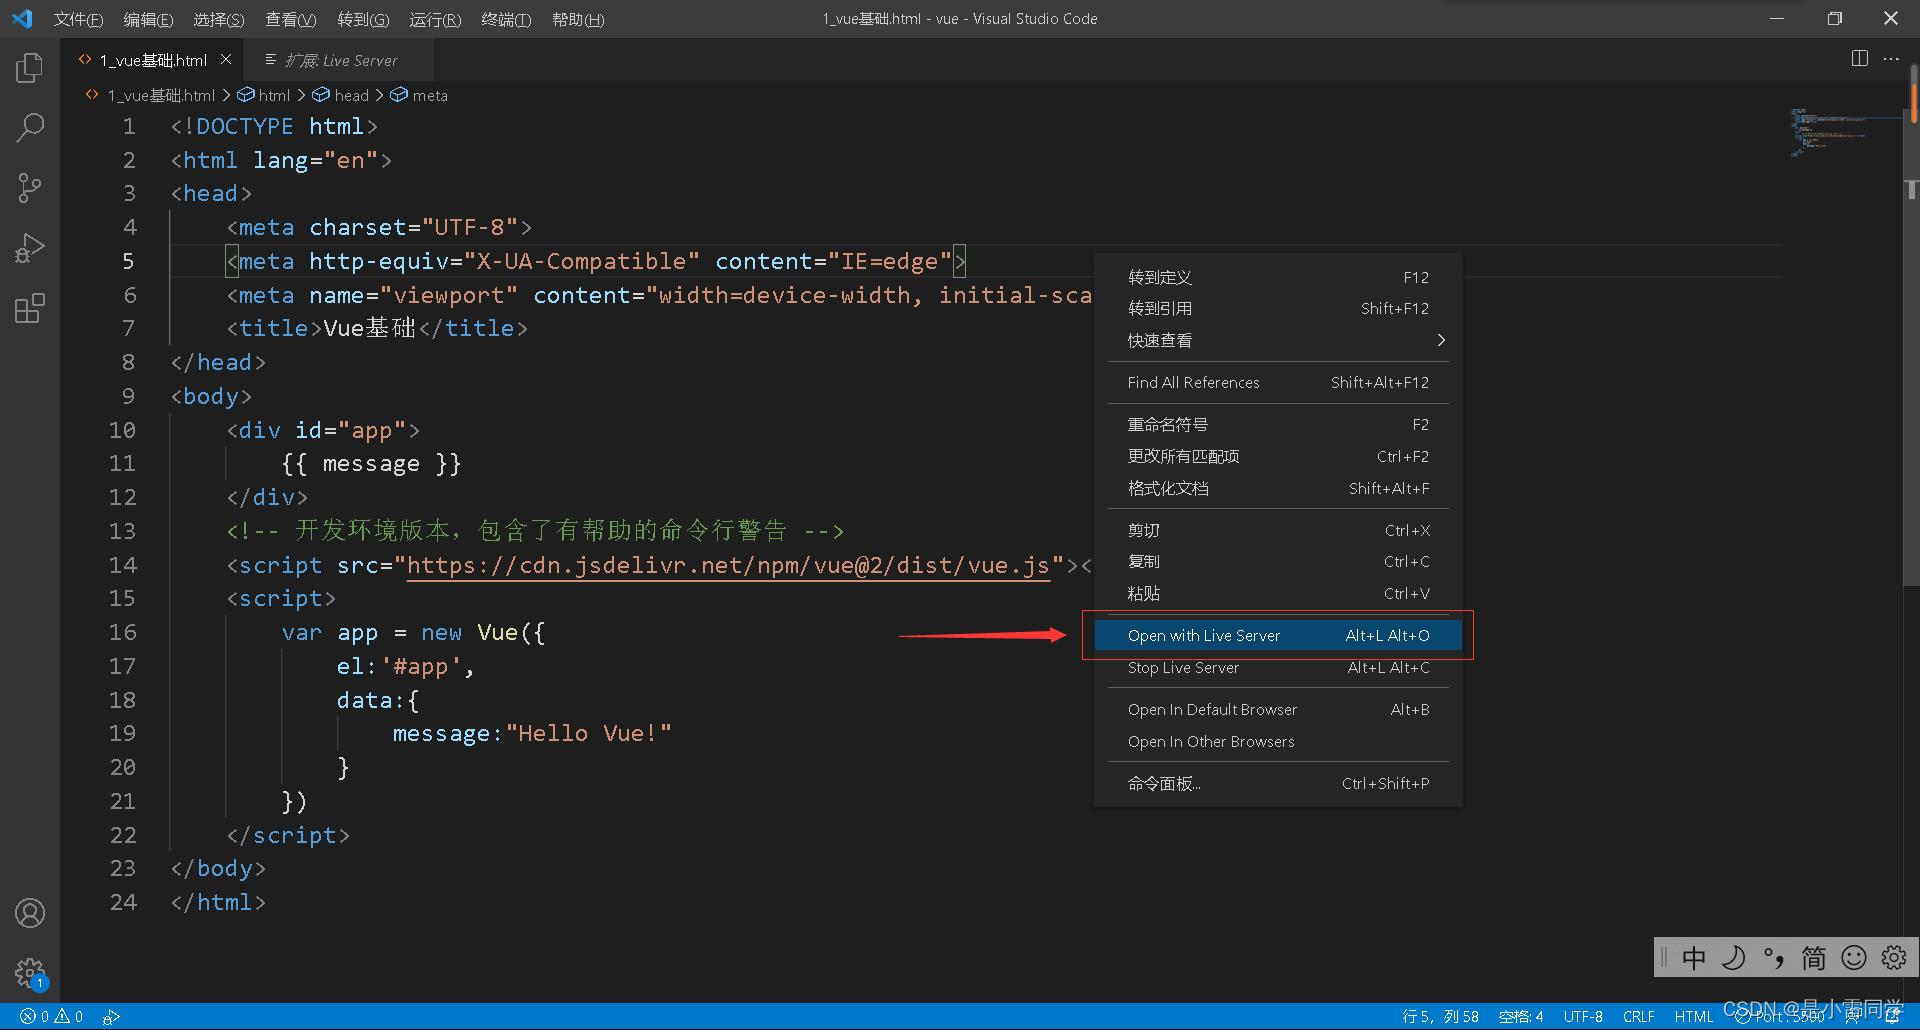
Task: Choose Open with Live Server
Action: 1278,635
